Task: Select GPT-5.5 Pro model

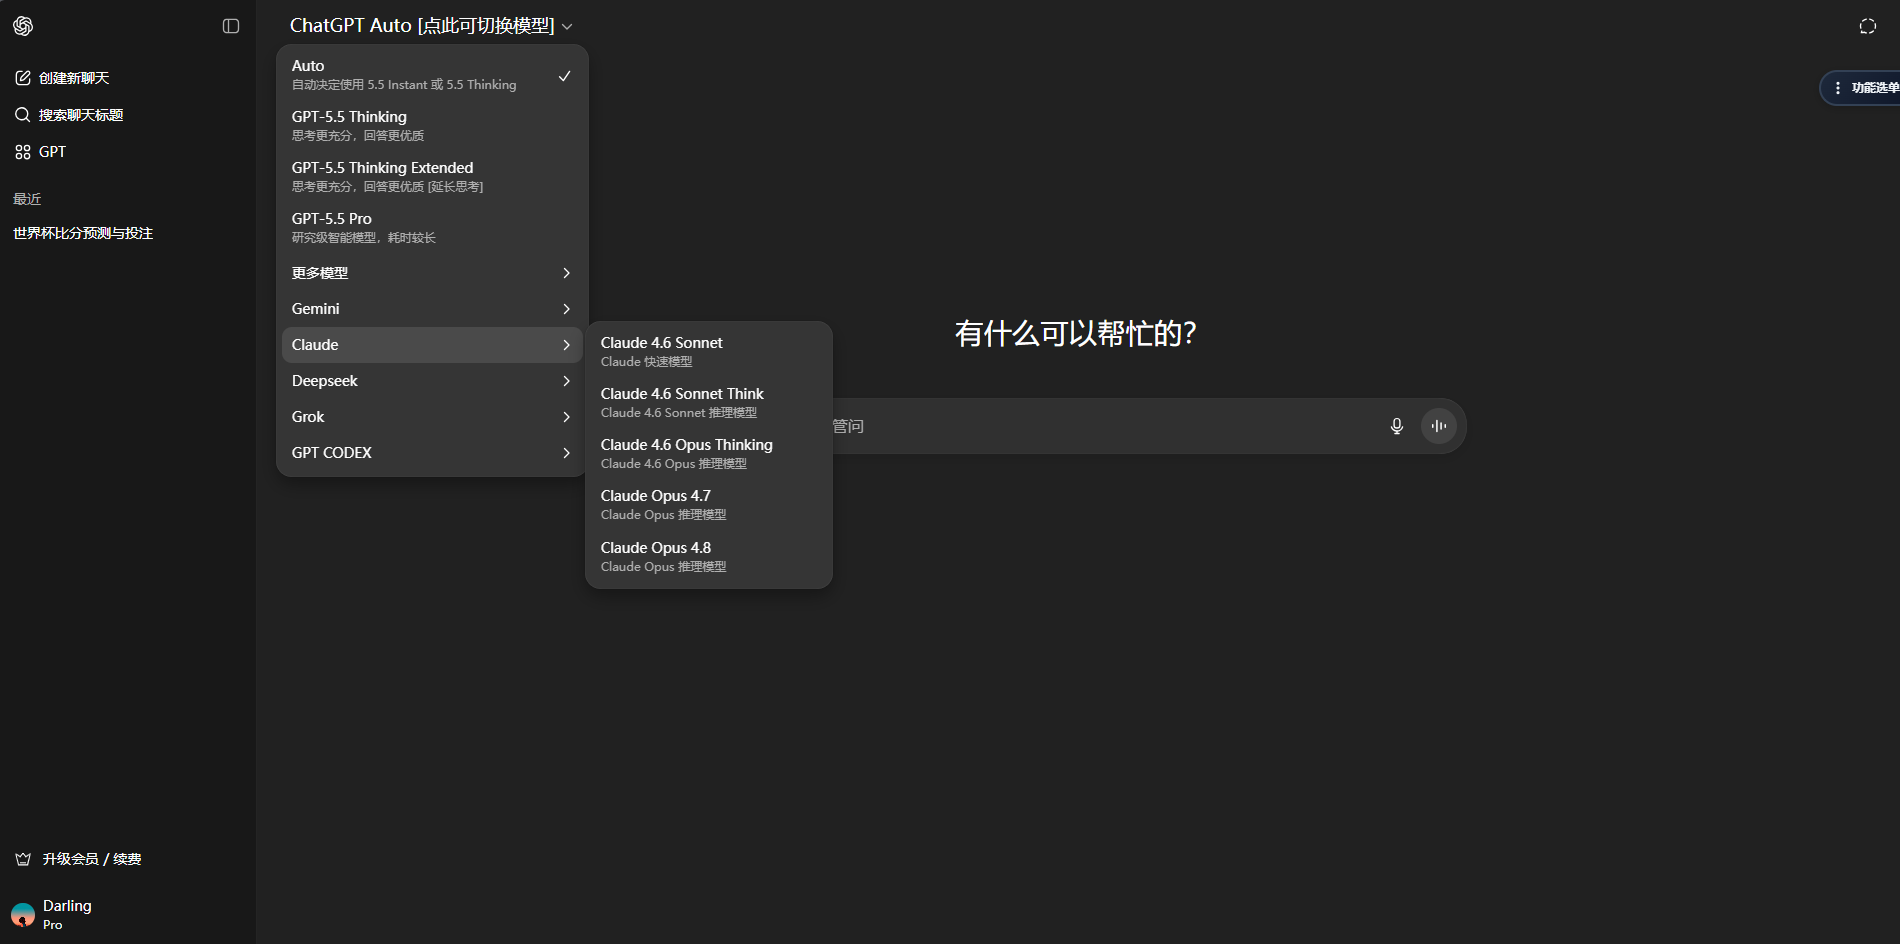Action: (x=432, y=228)
